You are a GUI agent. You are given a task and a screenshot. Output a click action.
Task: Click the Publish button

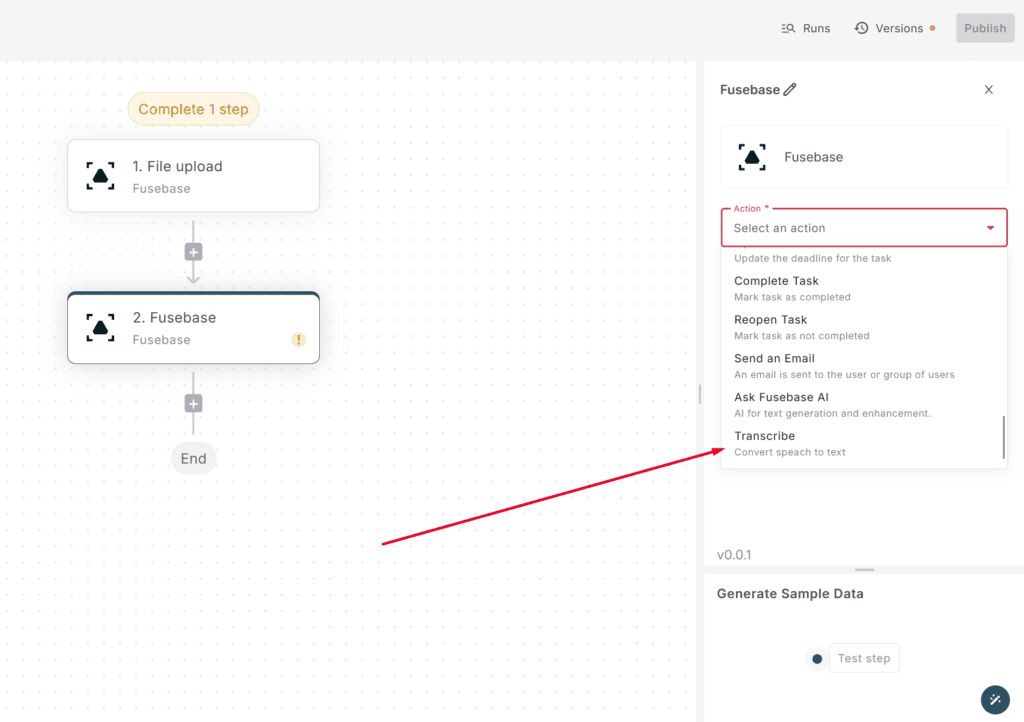[x=985, y=28]
